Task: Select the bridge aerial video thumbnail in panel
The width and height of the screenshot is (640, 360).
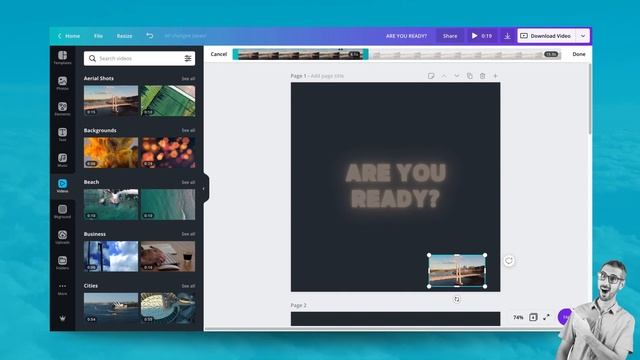Action: pyautogui.click(x=111, y=101)
